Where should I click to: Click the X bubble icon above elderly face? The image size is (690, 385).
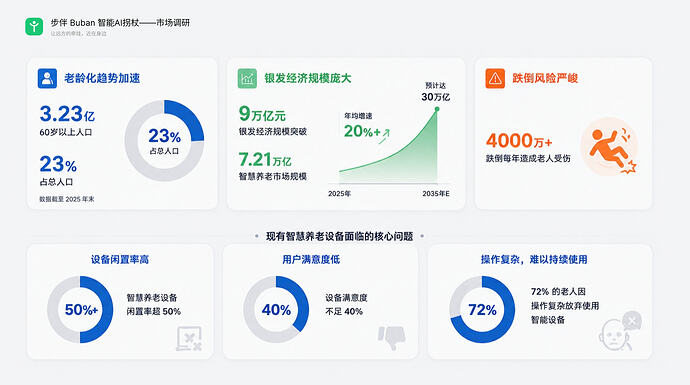(632, 321)
